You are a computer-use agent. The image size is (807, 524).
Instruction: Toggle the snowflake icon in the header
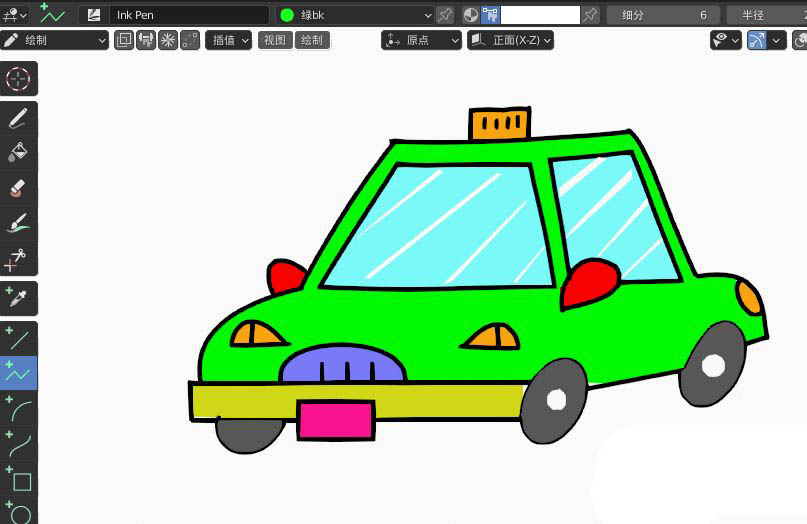167,40
